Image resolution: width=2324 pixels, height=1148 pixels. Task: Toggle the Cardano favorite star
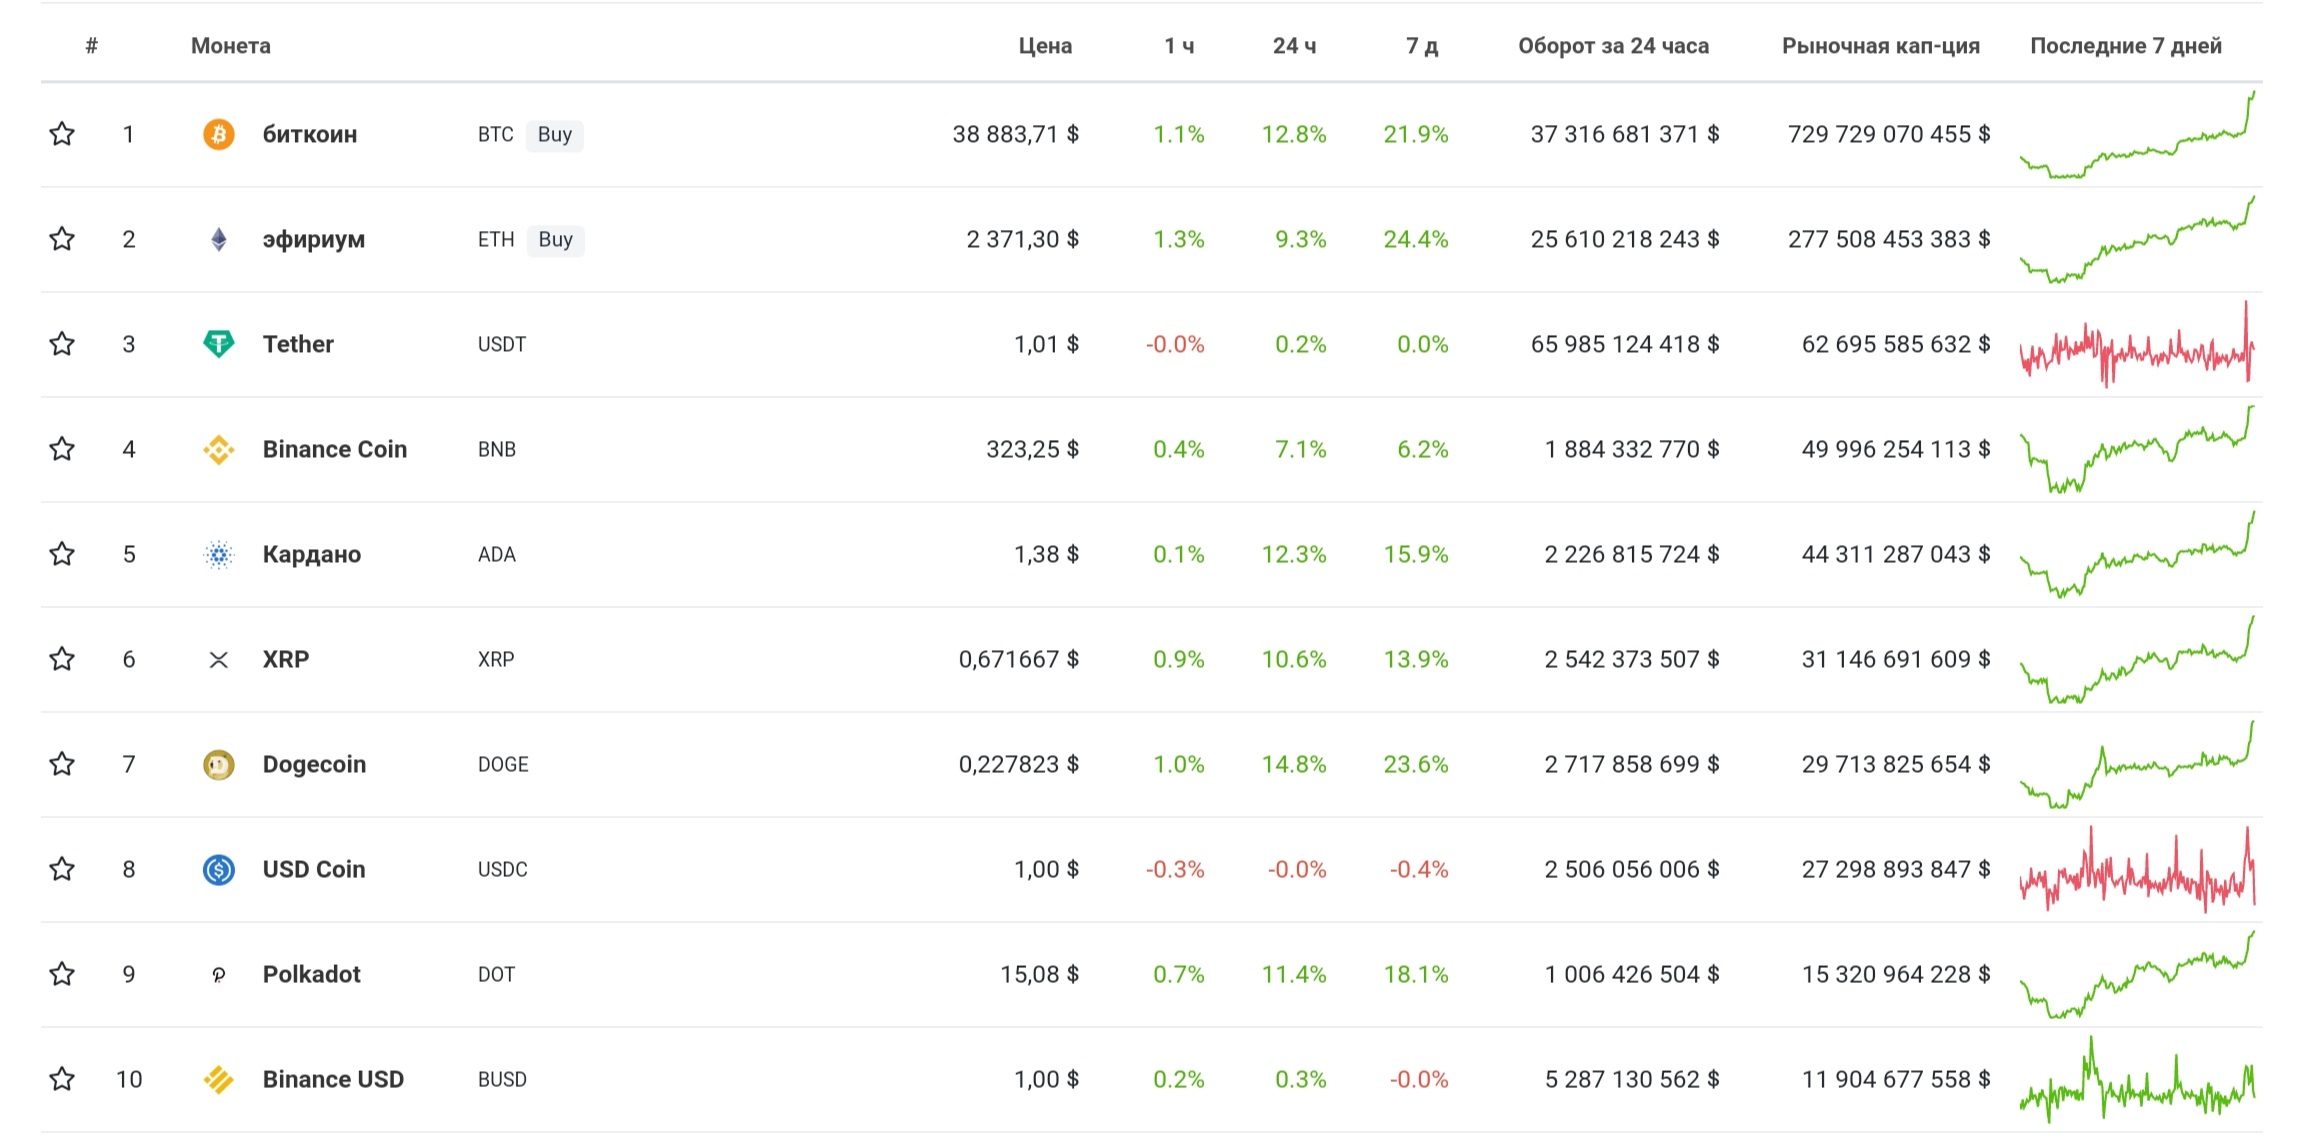click(62, 554)
